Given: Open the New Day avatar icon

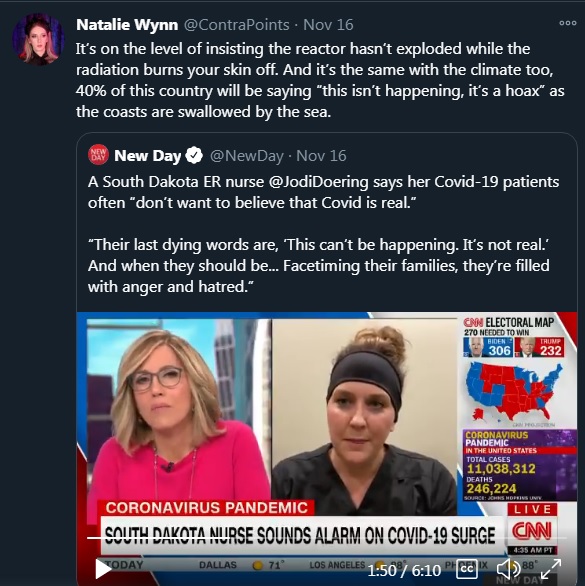Looking at the screenshot, I should tap(98, 154).
